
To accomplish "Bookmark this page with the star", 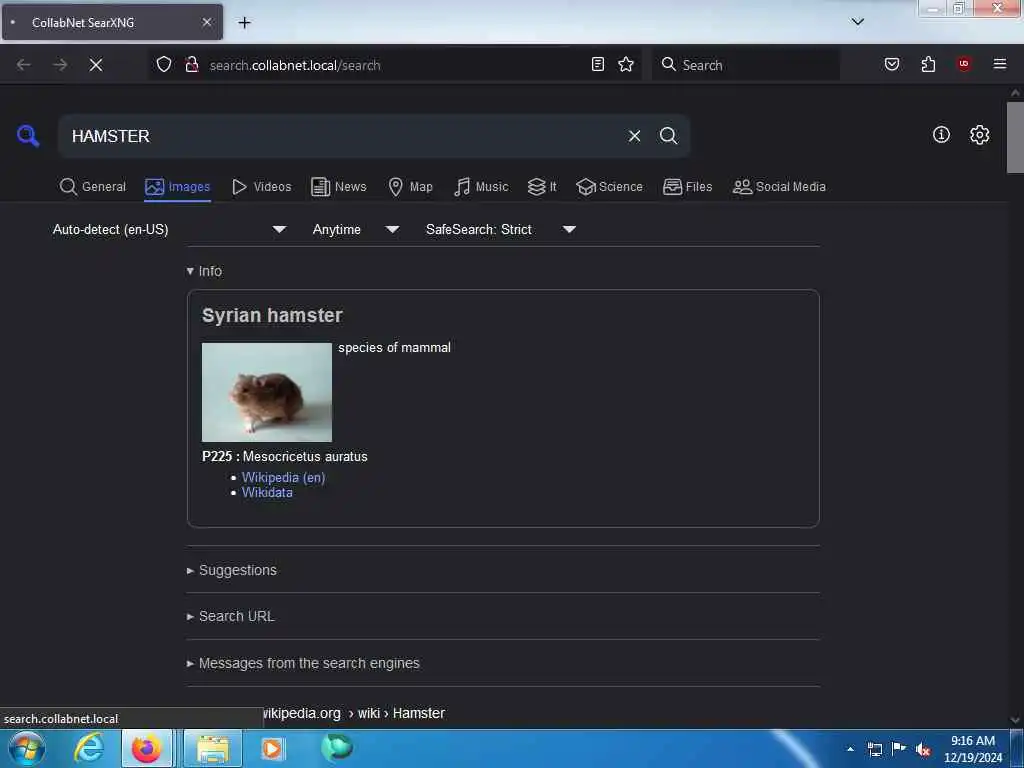I will click(x=626, y=65).
